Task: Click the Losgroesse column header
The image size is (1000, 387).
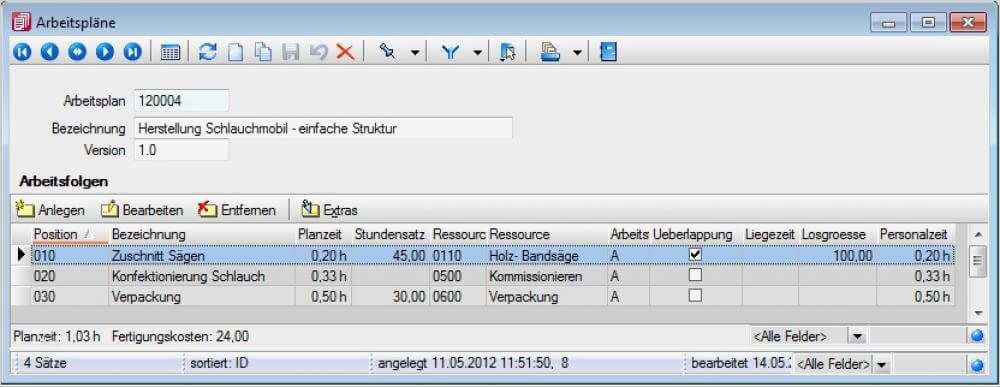Action: [x=837, y=235]
